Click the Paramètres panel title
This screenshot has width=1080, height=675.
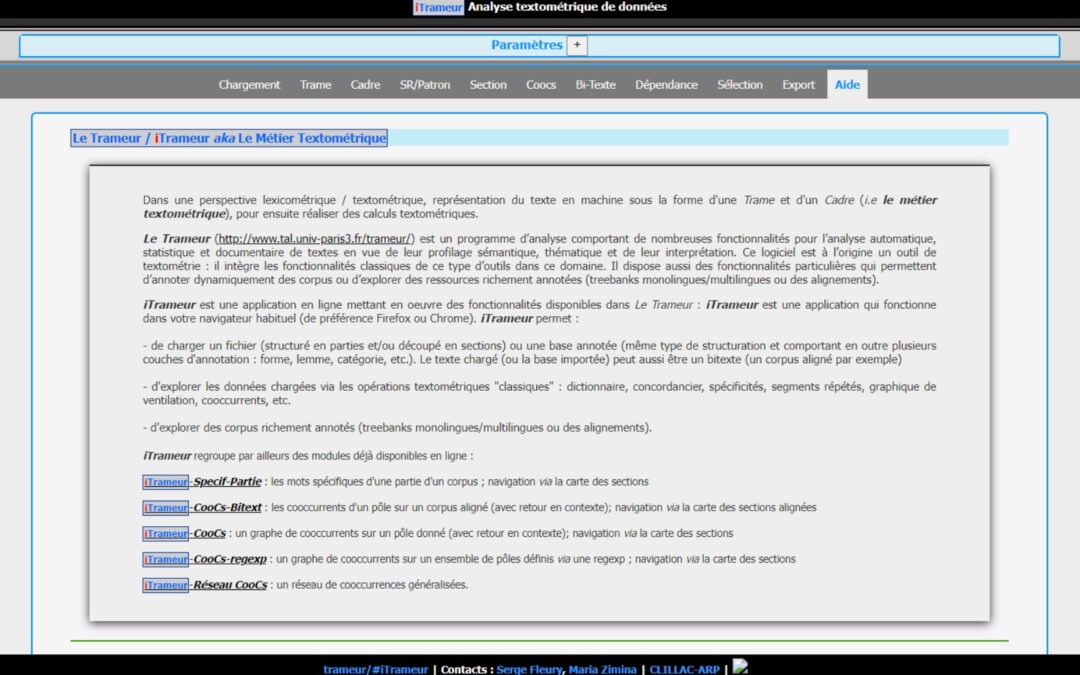click(526, 45)
